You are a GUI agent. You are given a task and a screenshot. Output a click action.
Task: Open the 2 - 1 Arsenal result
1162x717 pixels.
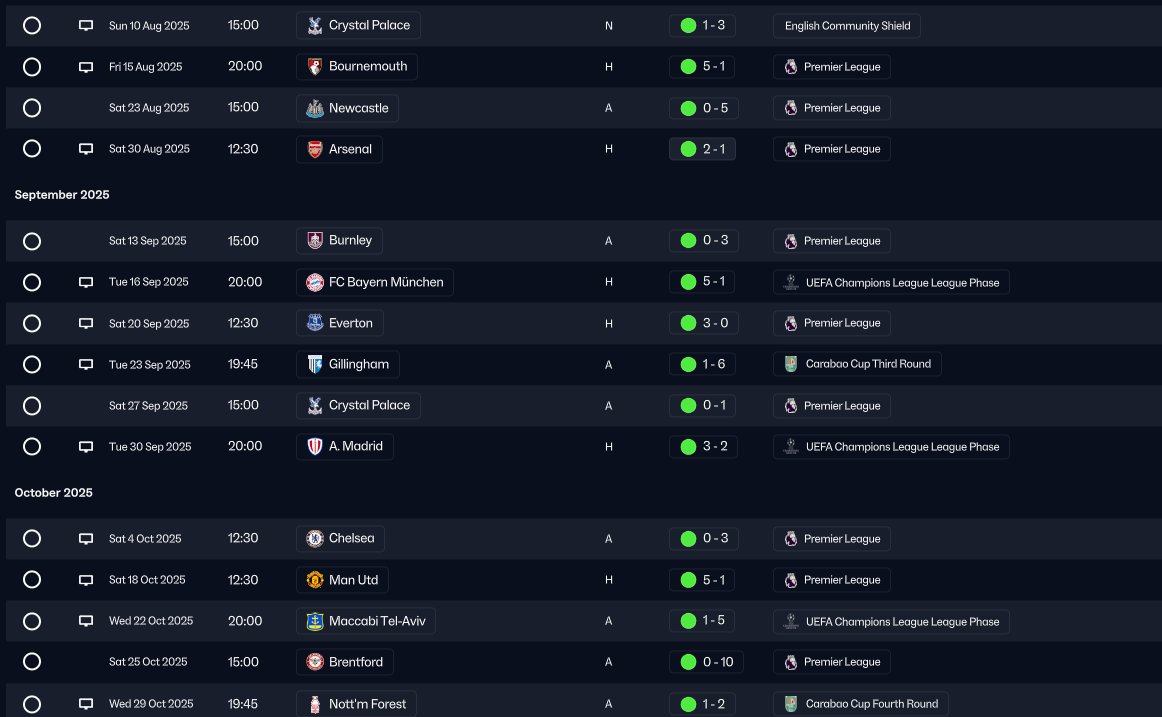[703, 149]
